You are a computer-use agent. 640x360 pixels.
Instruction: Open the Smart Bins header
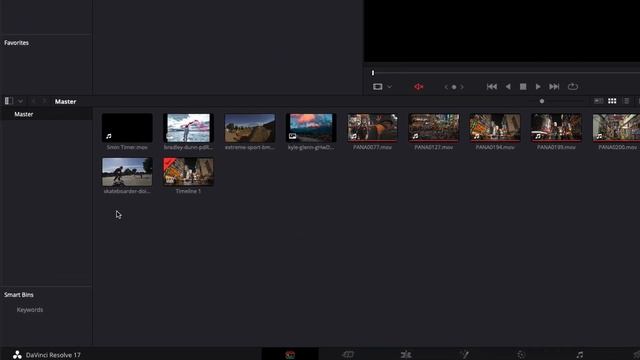pyautogui.click(x=19, y=294)
